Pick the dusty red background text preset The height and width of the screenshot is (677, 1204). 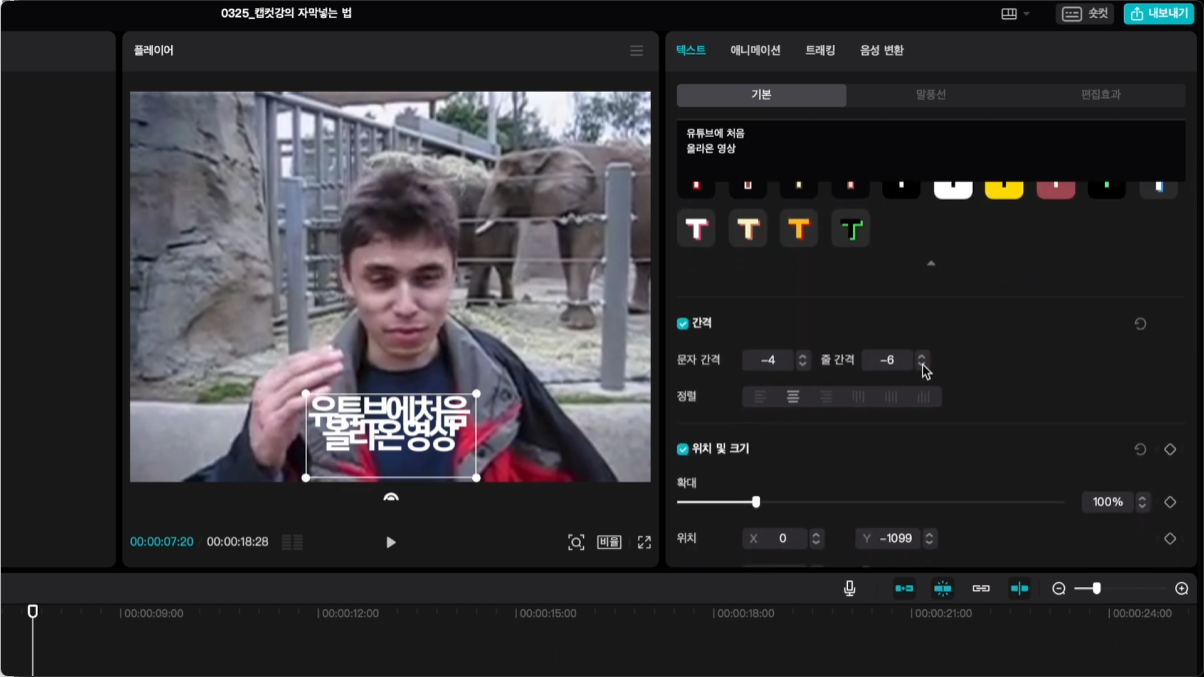coord(1055,189)
